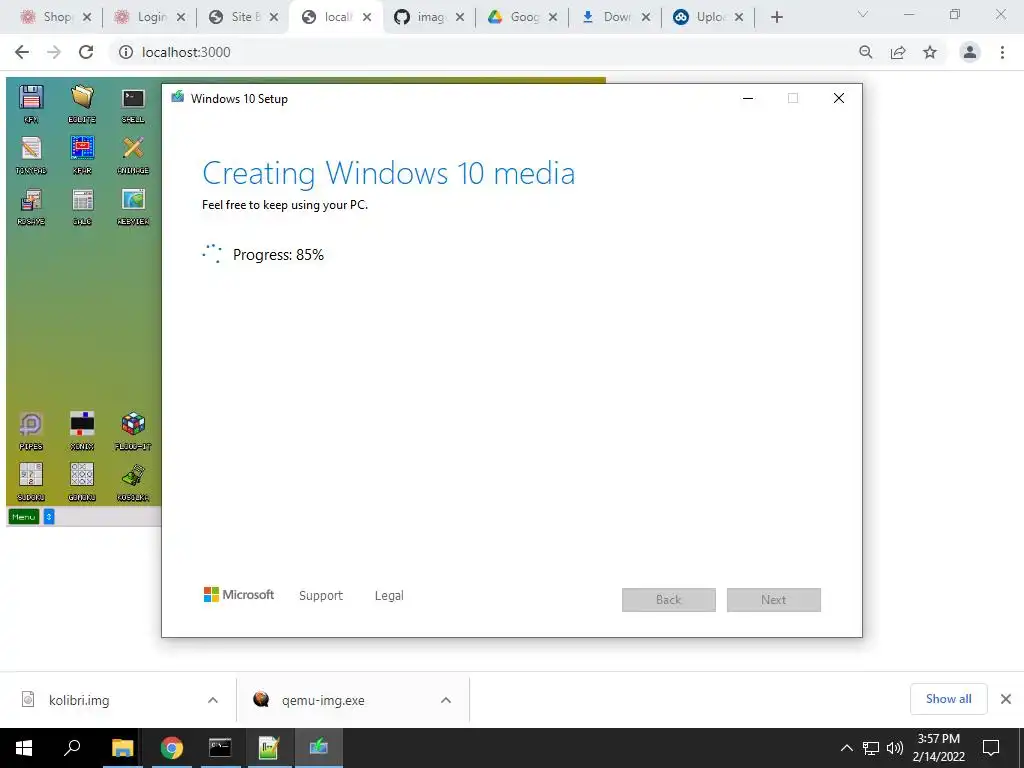1024x768 pixels.
Task: Open the volume control in tray
Action: (x=895, y=748)
